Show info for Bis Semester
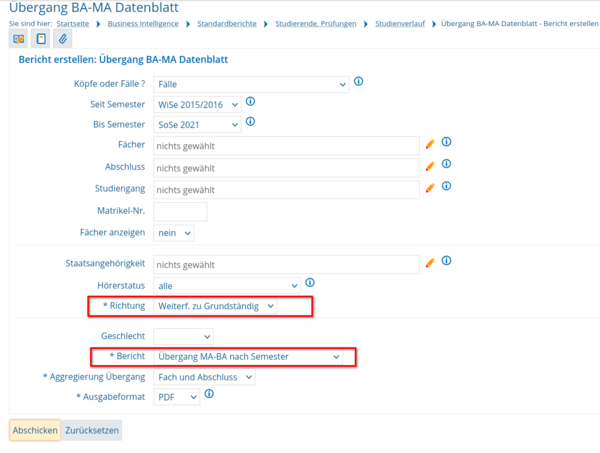The height and width of the screenshot is (453, 600). pyautogui.click(x=250, y=122)
